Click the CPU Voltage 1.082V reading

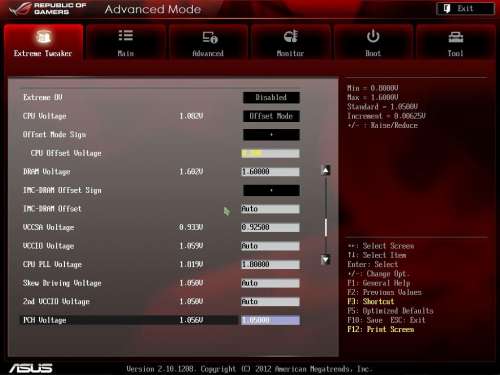tap(191, 116)
